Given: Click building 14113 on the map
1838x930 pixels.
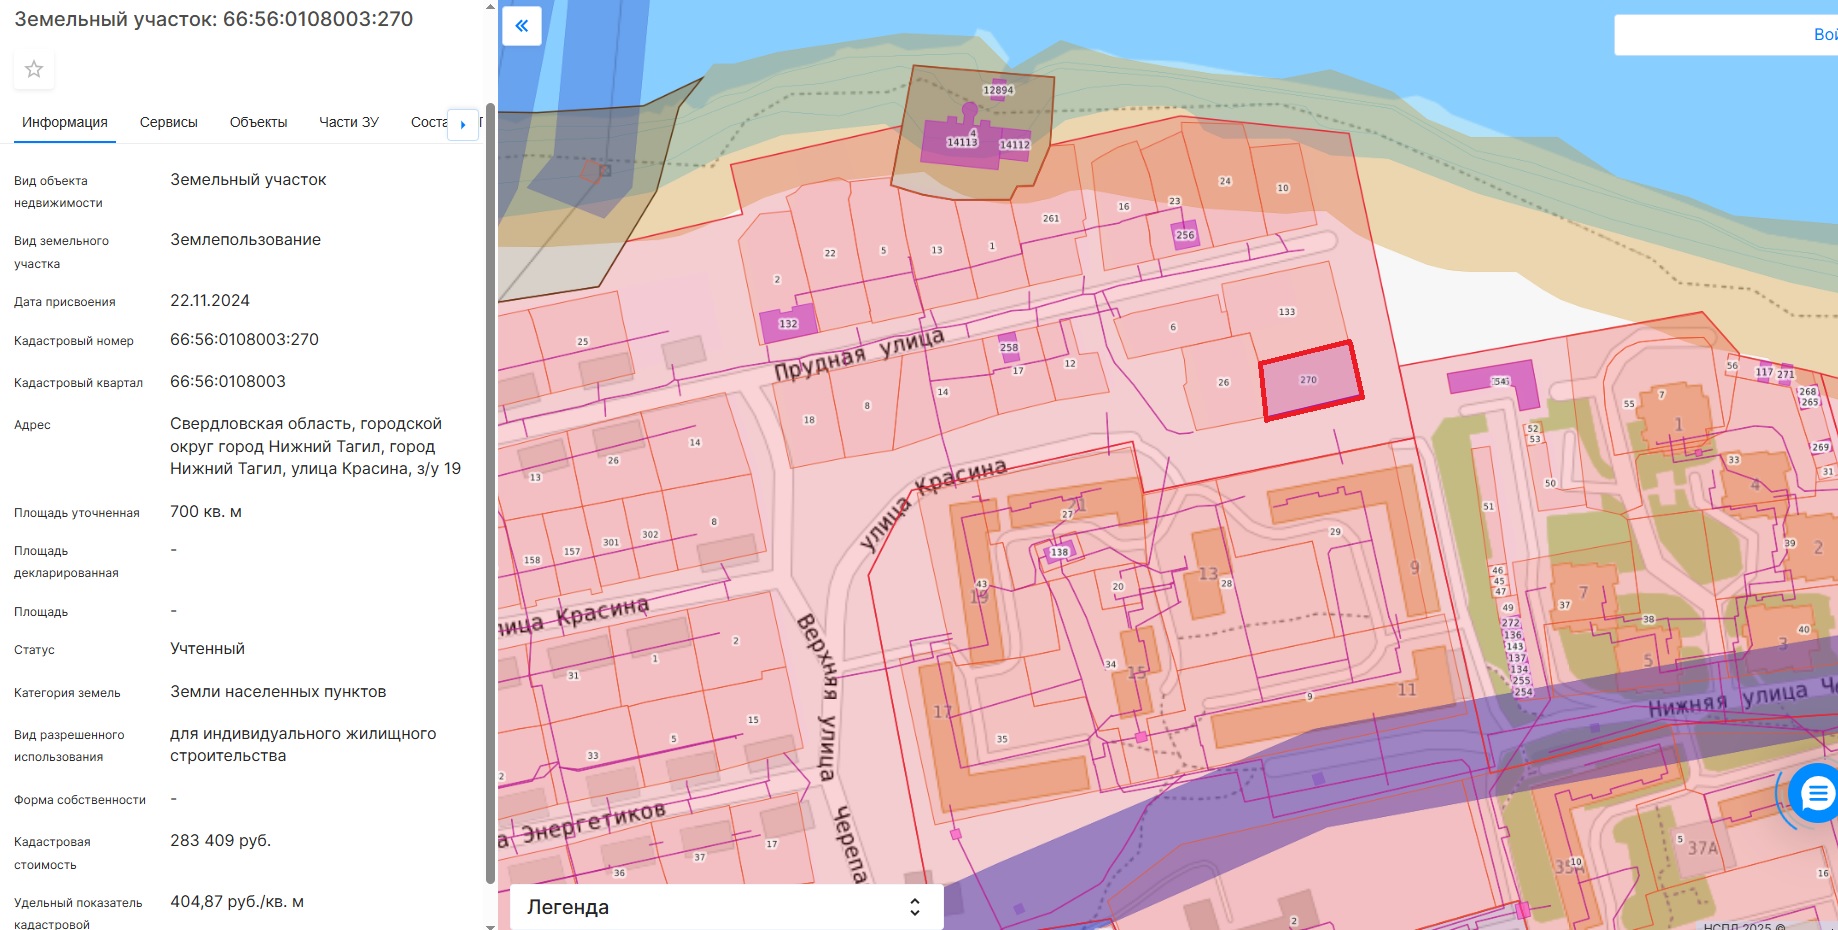Looking at the screenshot, I should tap(961, 141).
